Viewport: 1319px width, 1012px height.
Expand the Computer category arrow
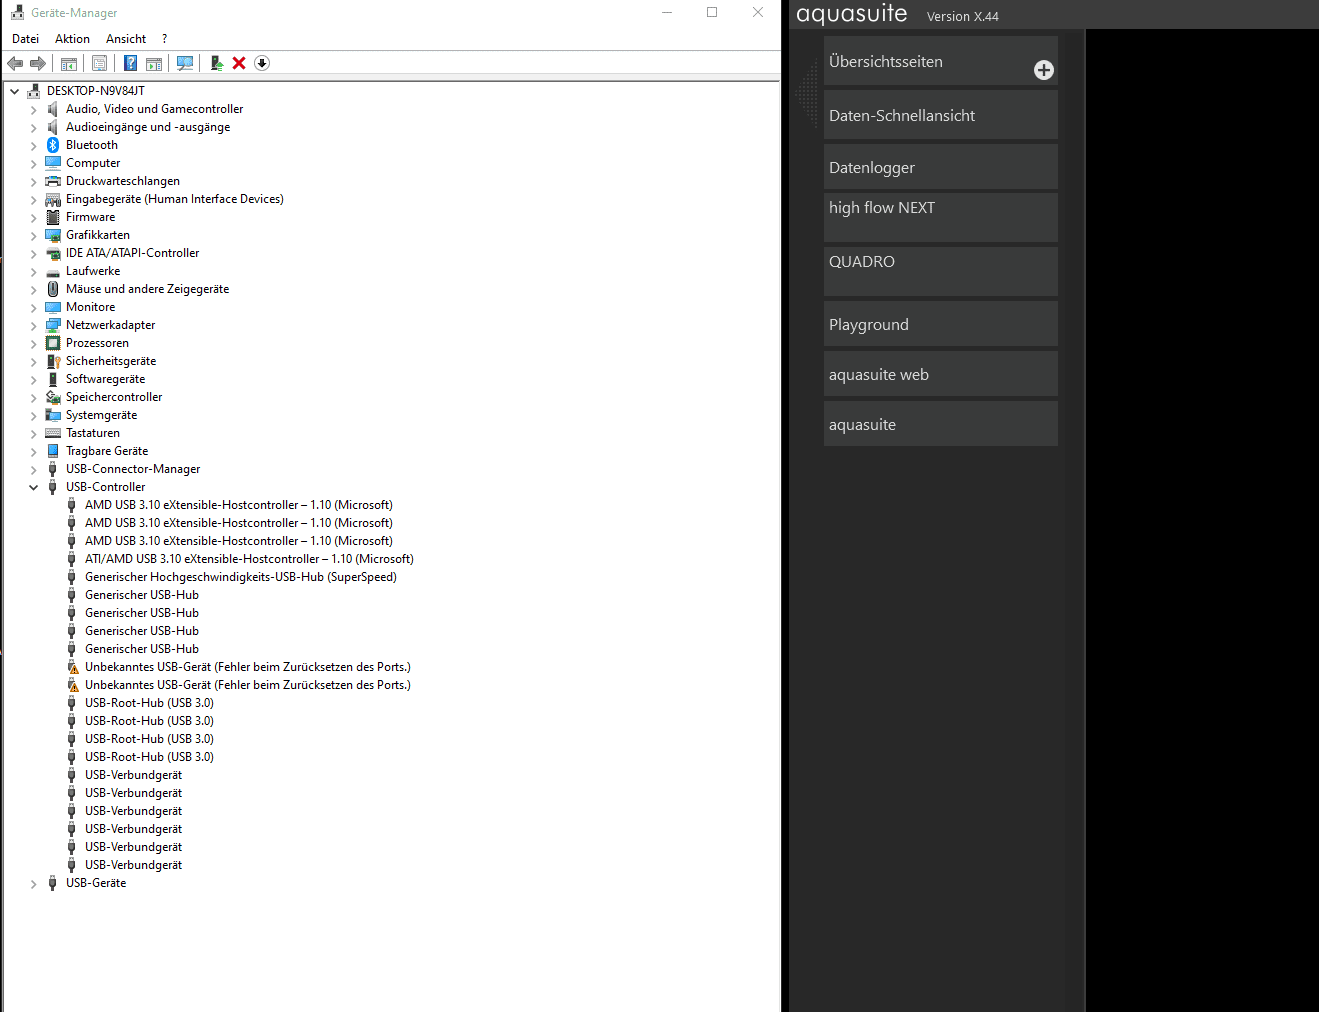(x=33, y=163)
